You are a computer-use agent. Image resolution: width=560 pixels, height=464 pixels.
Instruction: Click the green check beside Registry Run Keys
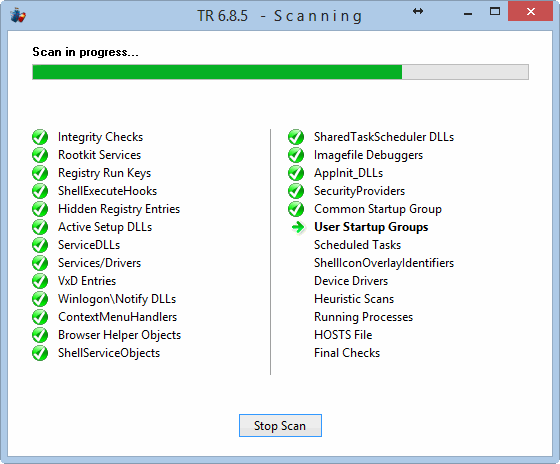click(x=40, y=173)
